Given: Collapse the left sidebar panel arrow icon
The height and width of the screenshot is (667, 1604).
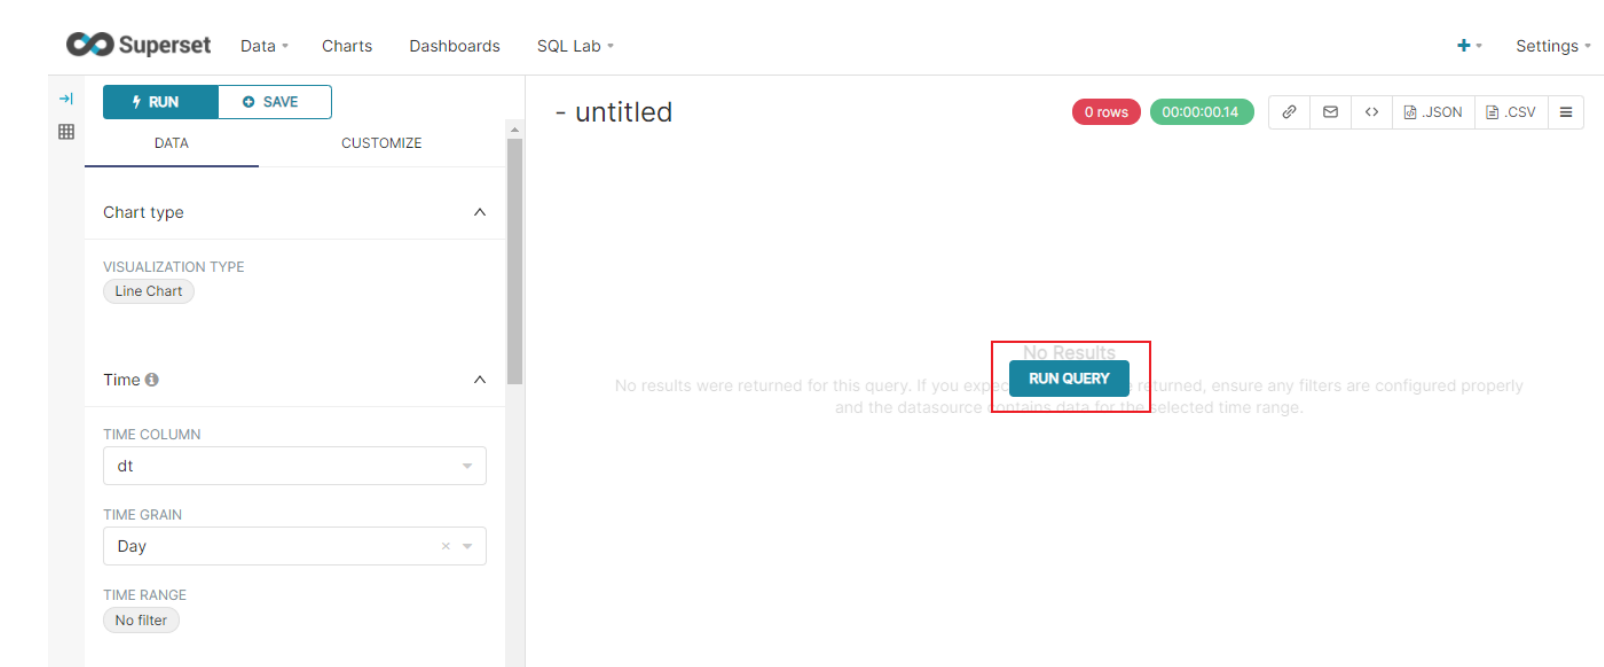Looking at the screenshot, I should coord(66,99).
